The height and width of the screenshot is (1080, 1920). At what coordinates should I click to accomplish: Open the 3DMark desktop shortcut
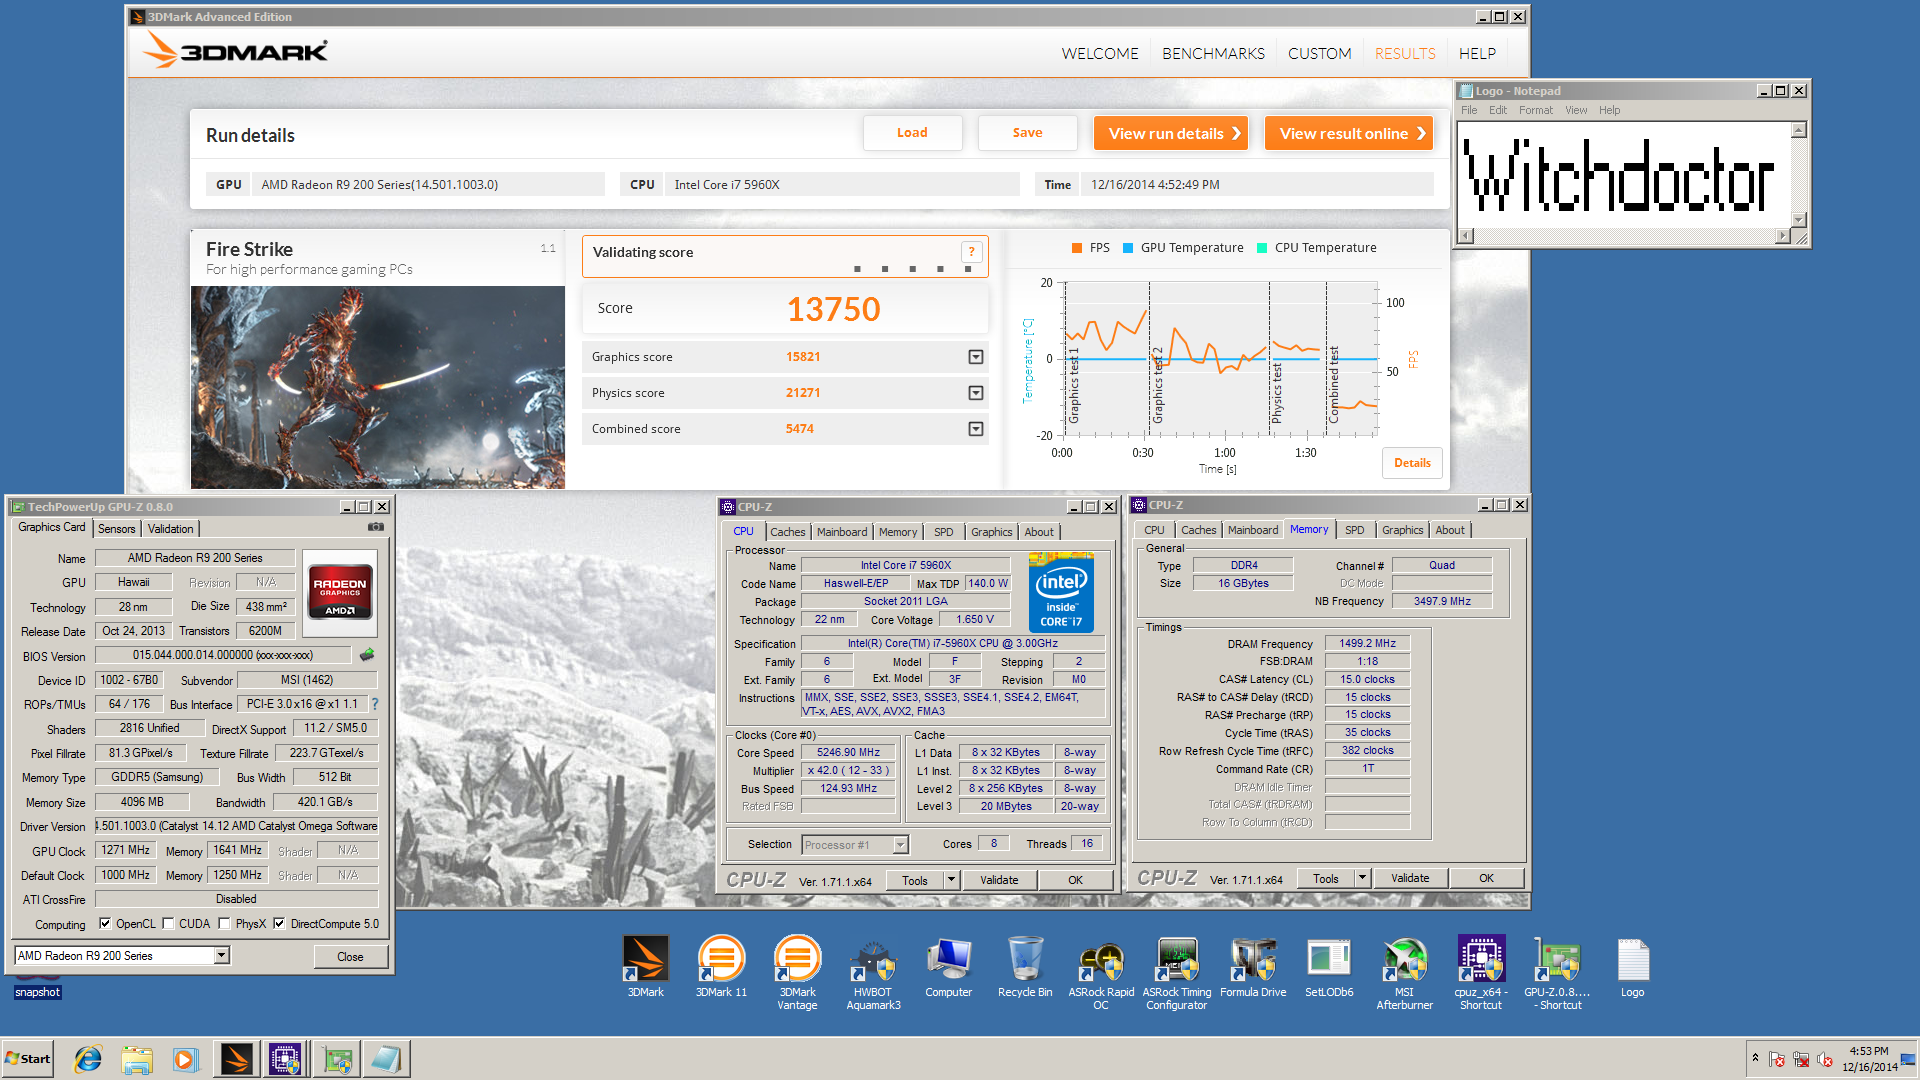point(645,966)
